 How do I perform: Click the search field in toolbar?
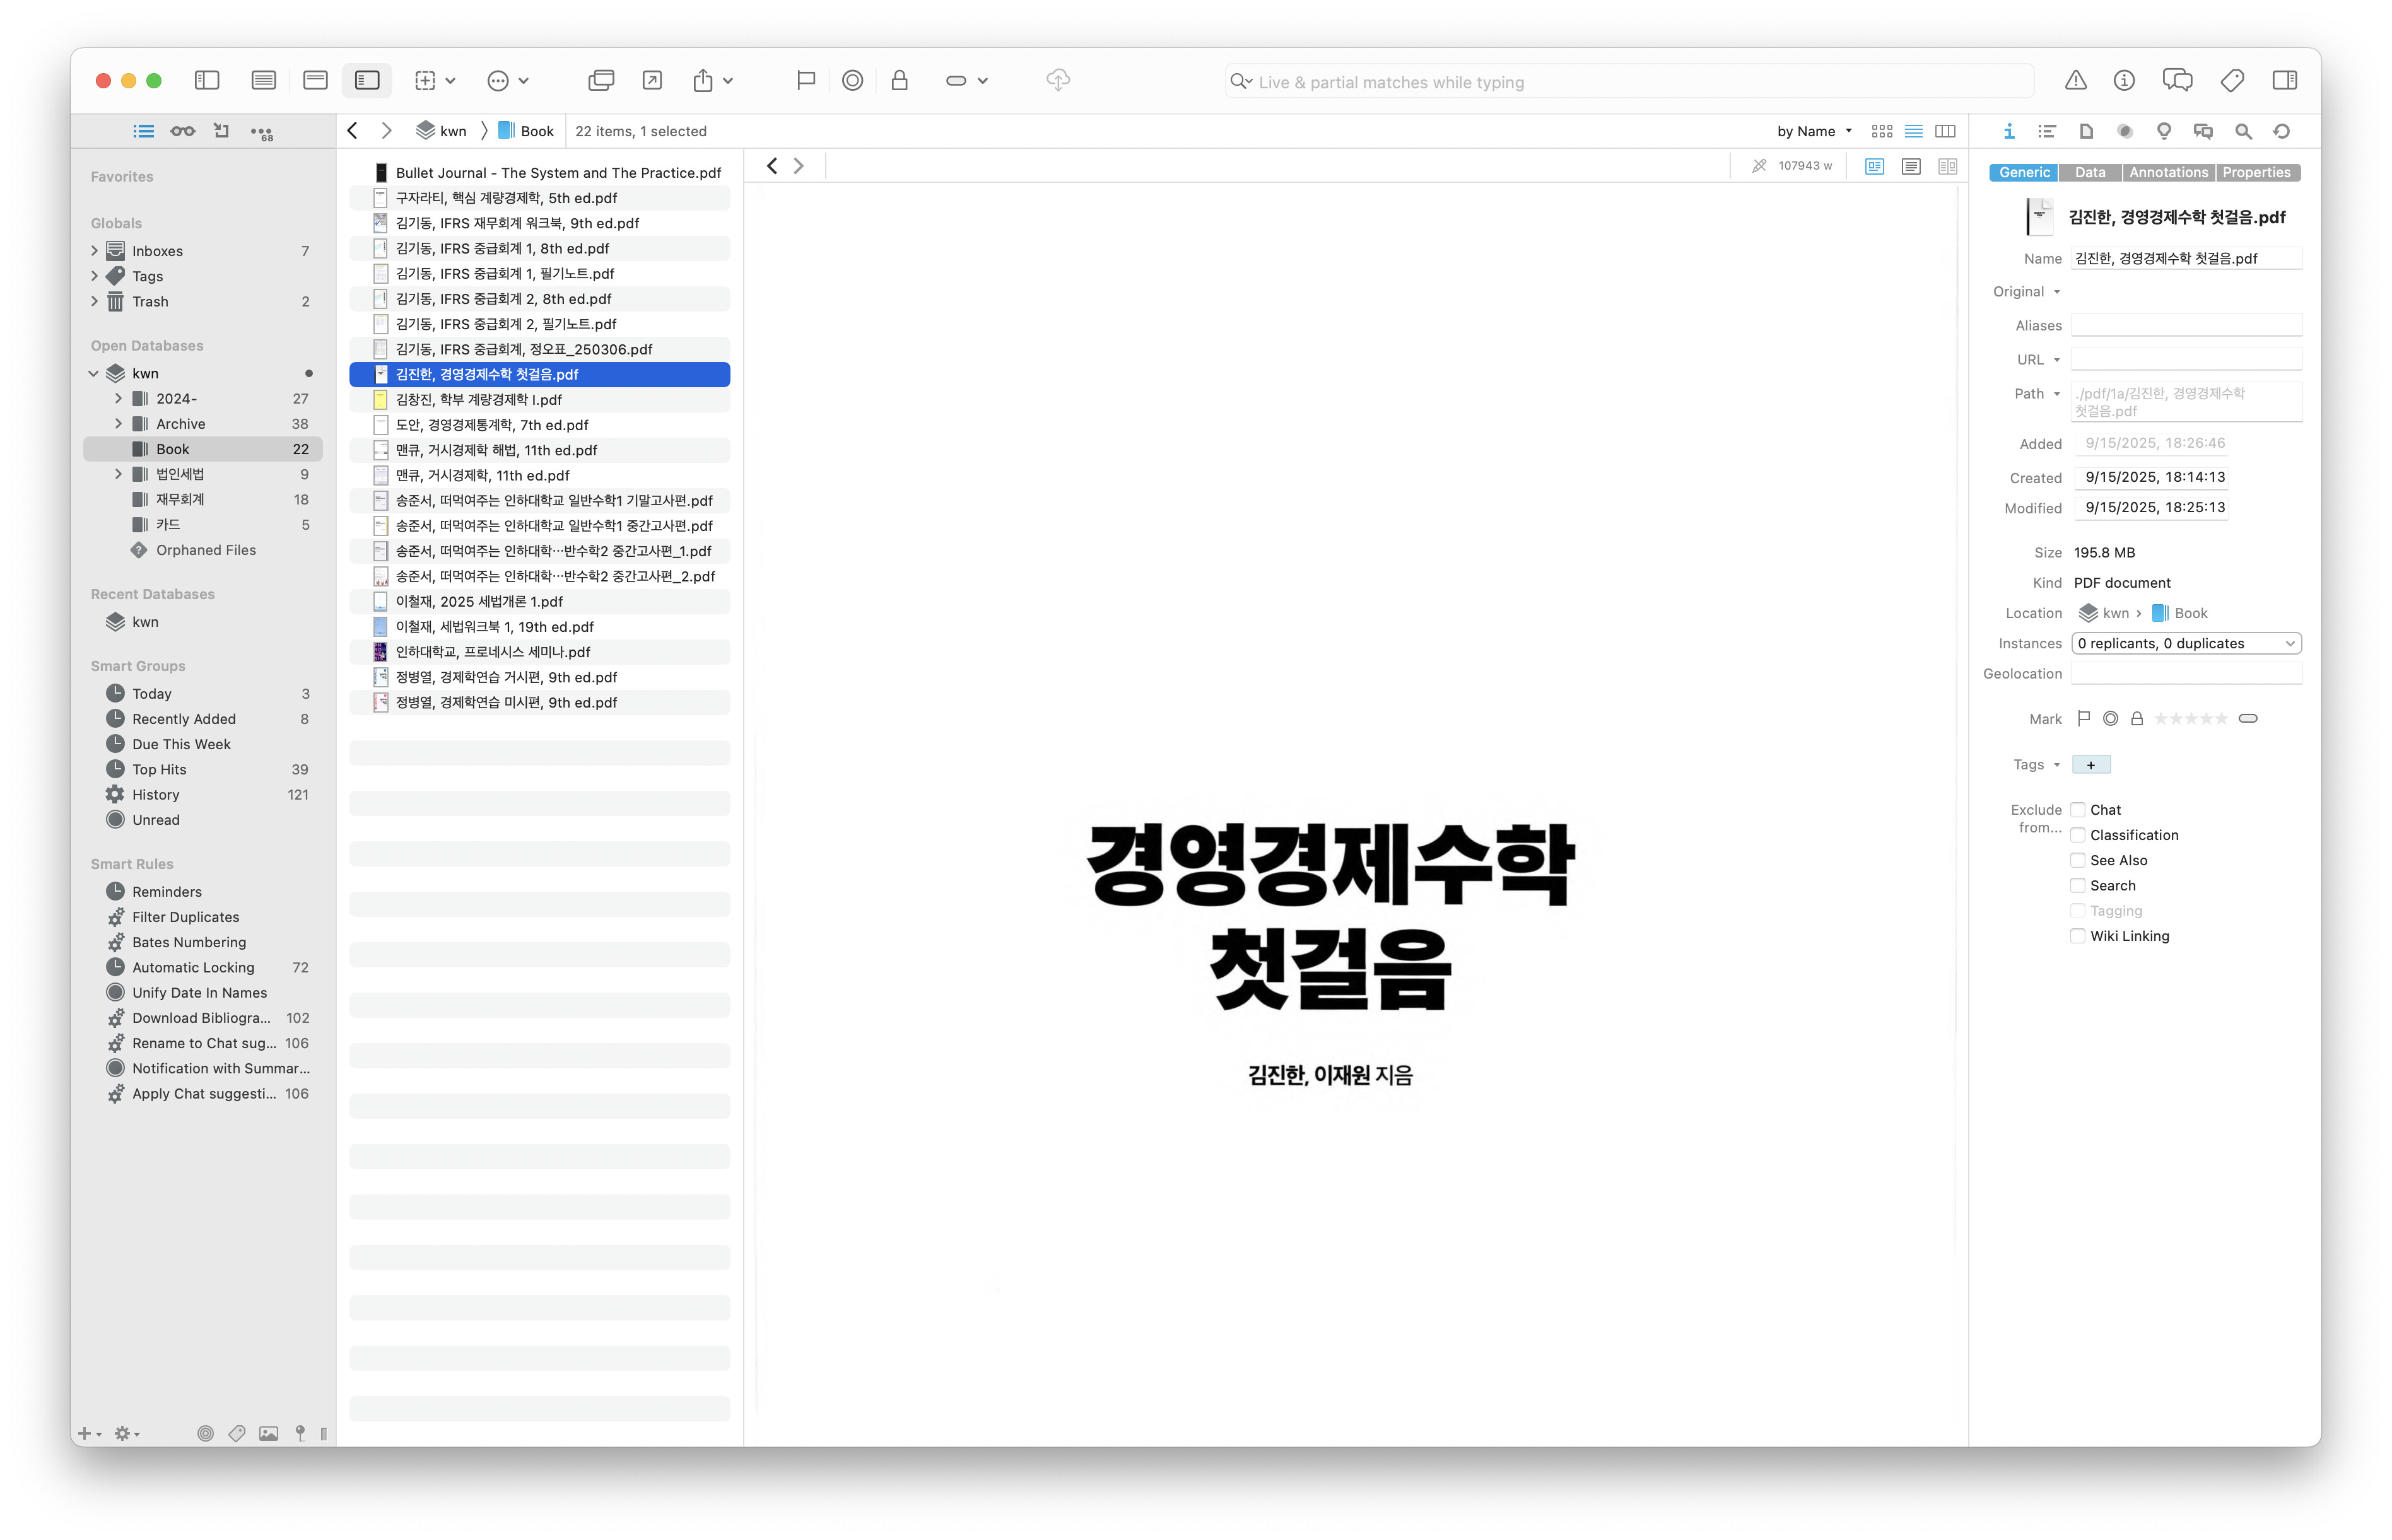pyautogui.click(x=1630, y=82)
